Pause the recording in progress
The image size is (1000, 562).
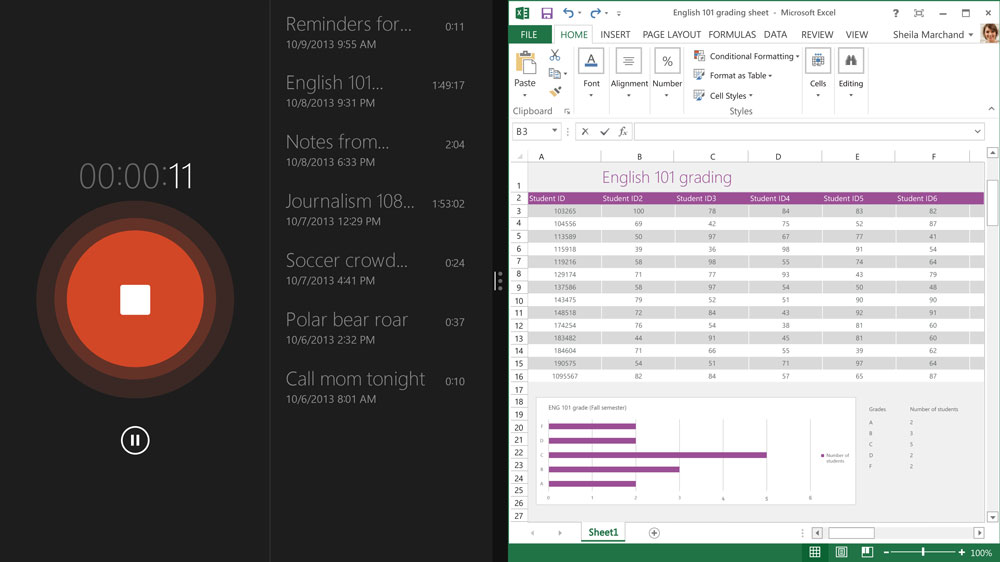point(135,439)
